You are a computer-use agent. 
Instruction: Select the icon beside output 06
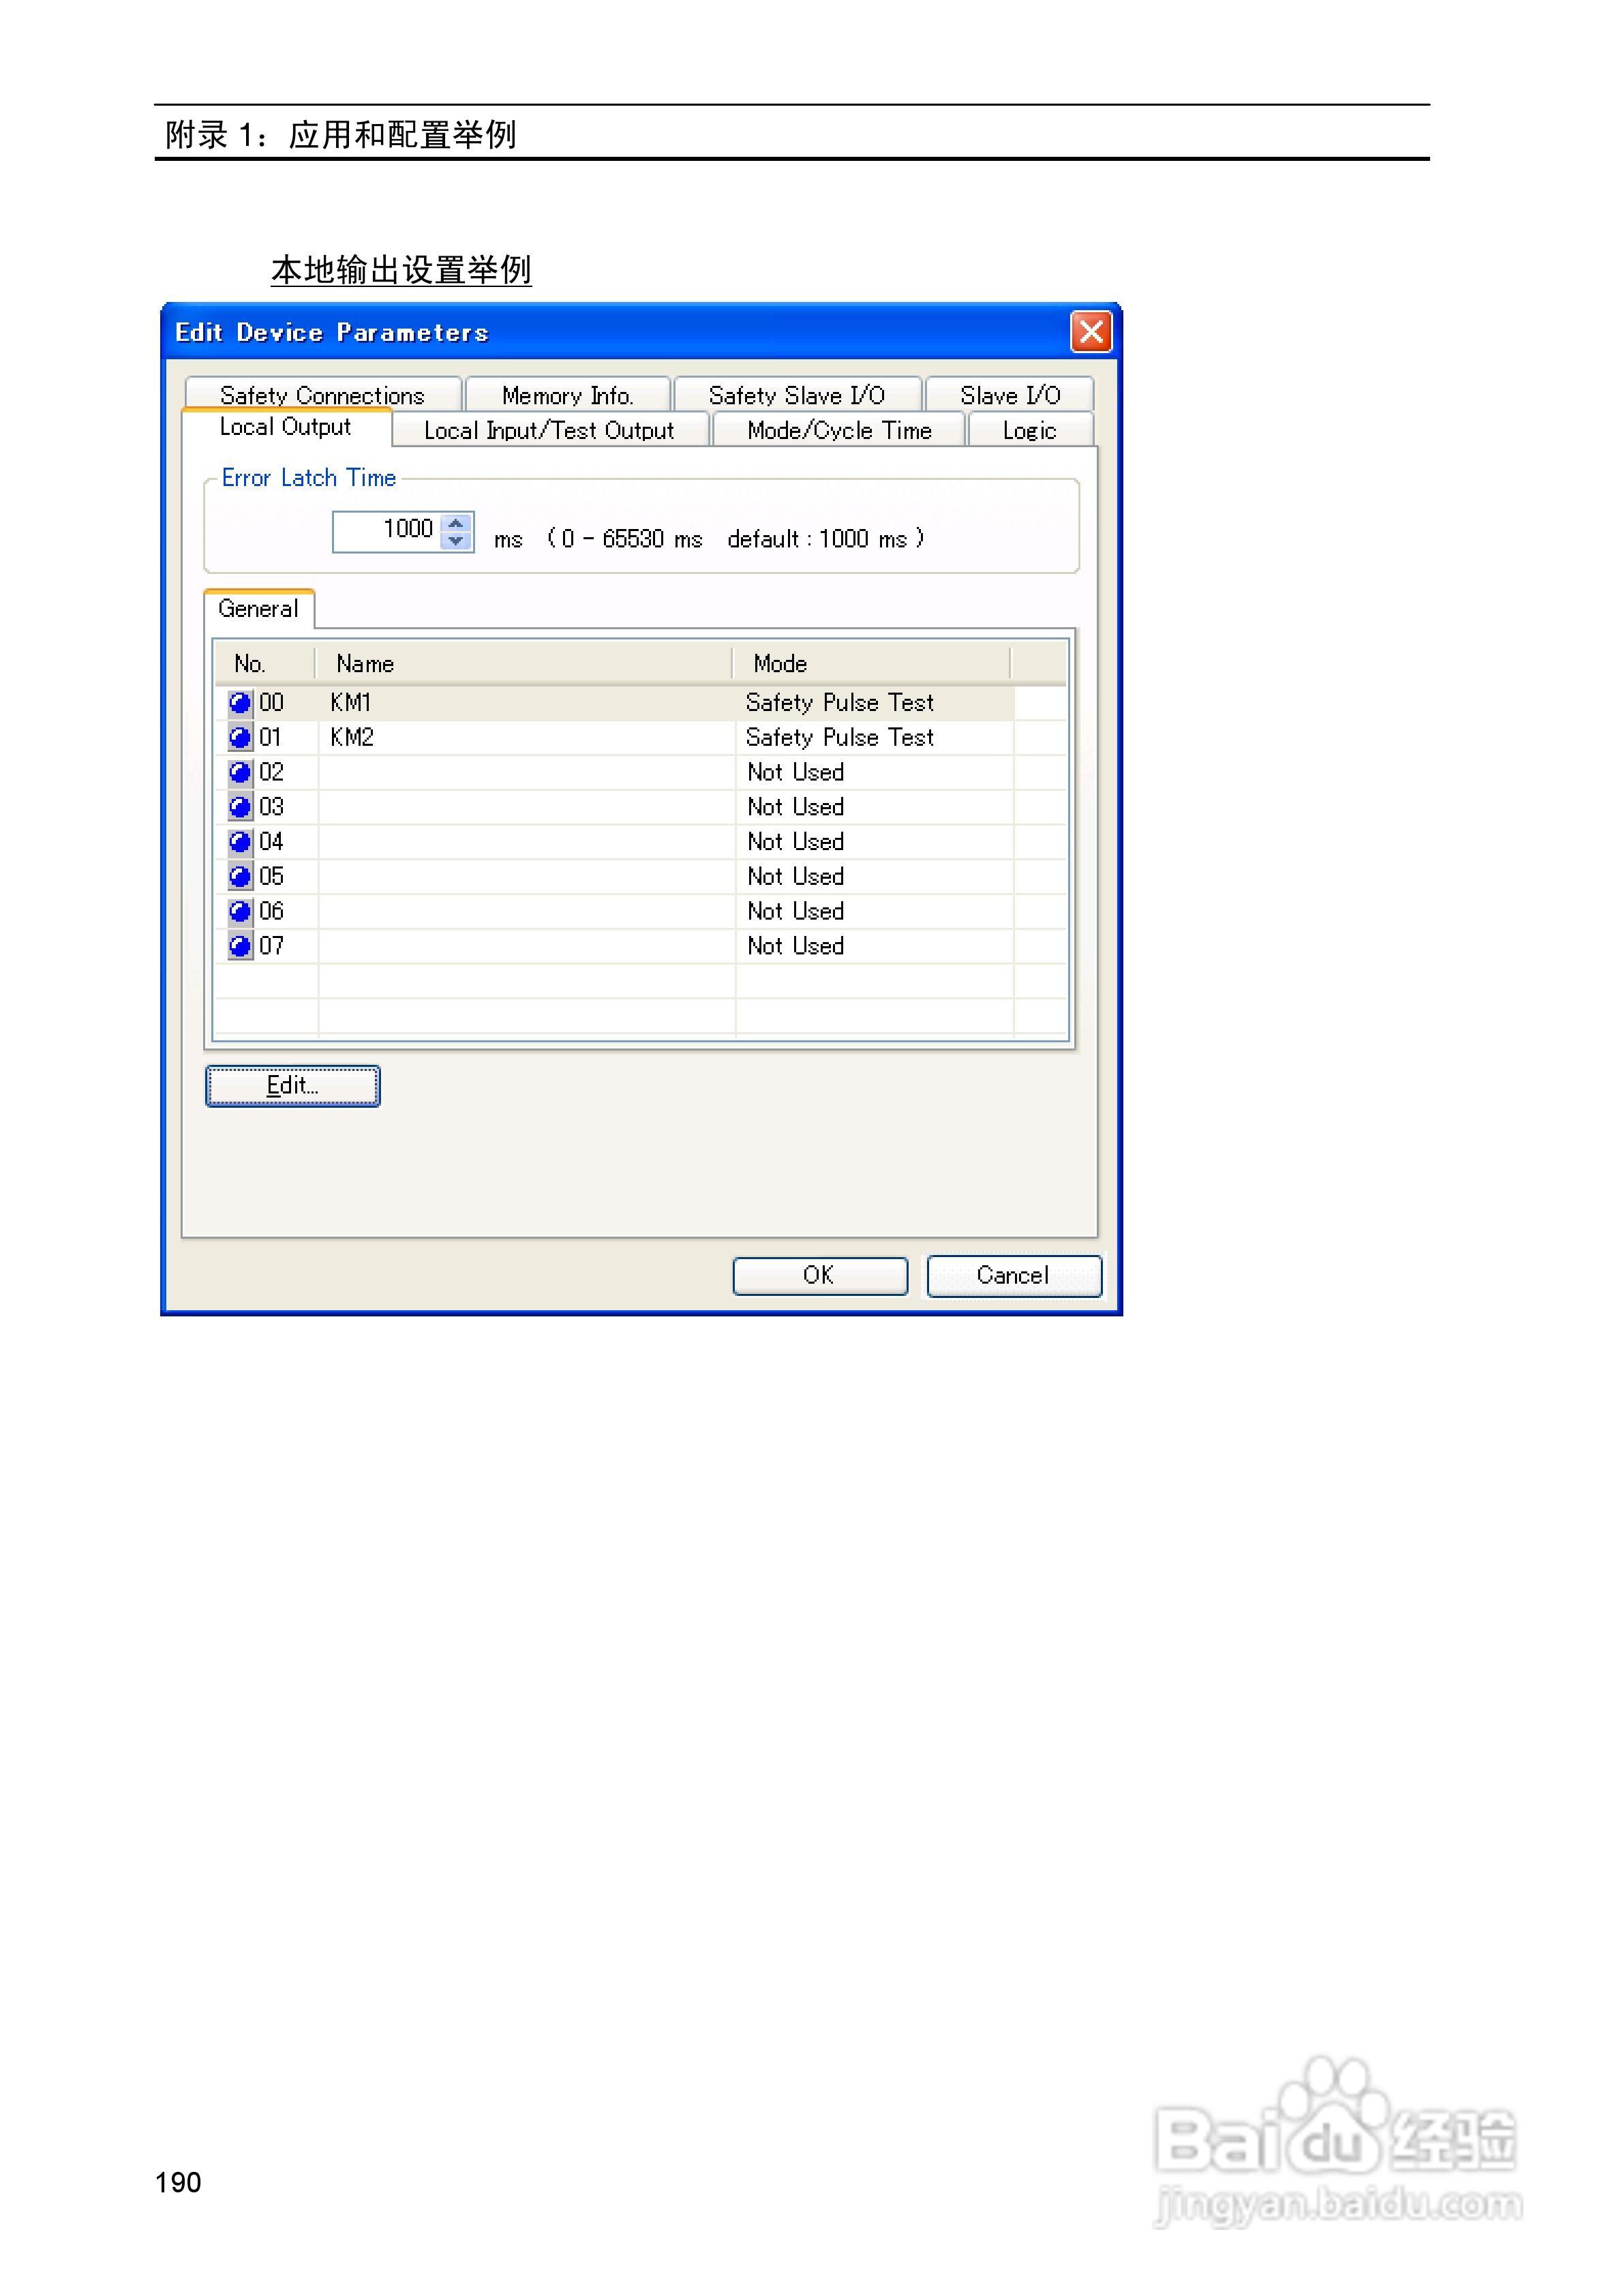pos(240,912)
